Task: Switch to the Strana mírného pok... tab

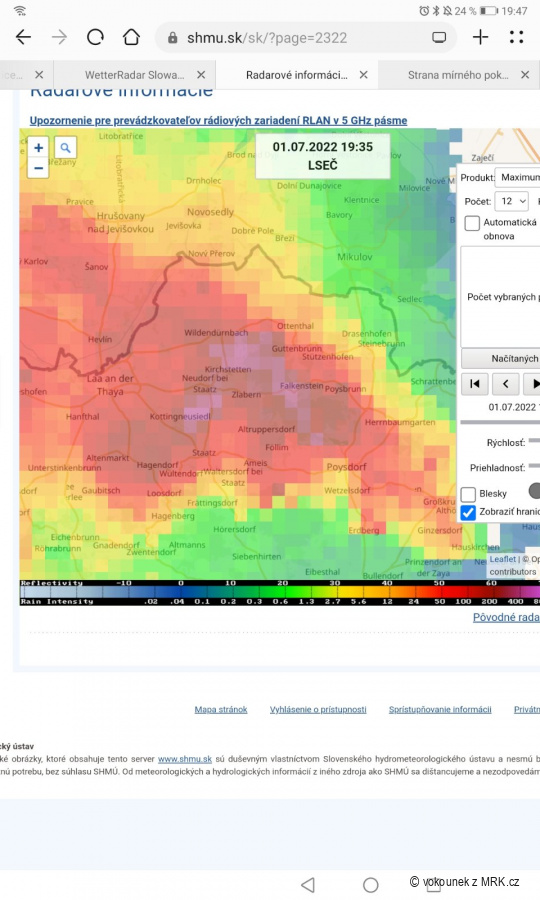Action: (458, 75)
